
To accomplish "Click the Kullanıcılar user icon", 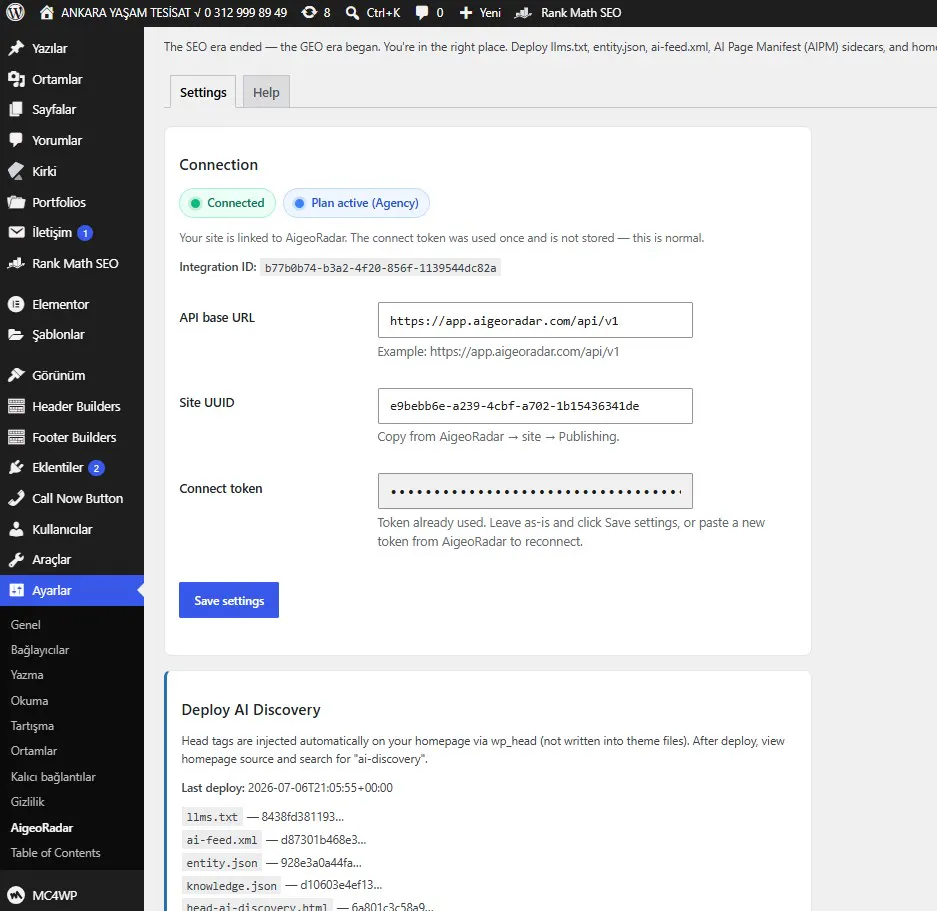I will click(x=16, y=529).
